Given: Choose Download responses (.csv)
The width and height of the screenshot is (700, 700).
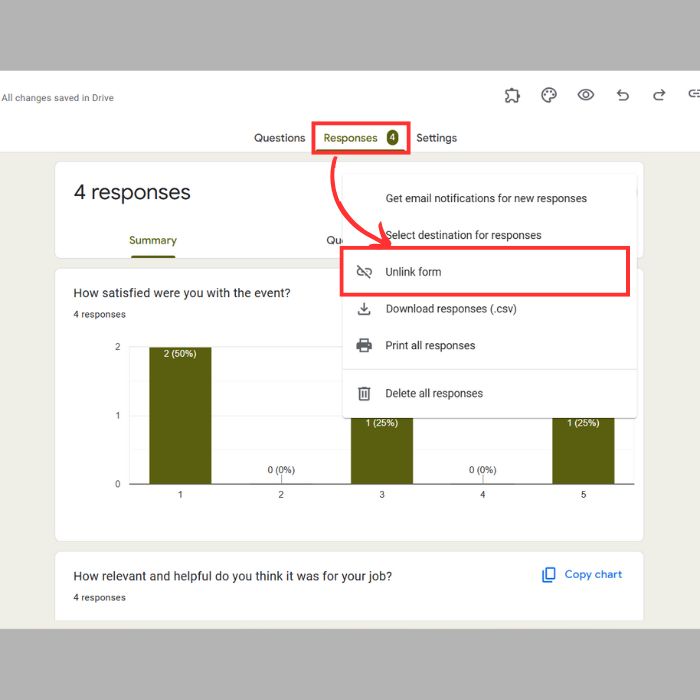Looking at the screenshot, I should [489, 309].
